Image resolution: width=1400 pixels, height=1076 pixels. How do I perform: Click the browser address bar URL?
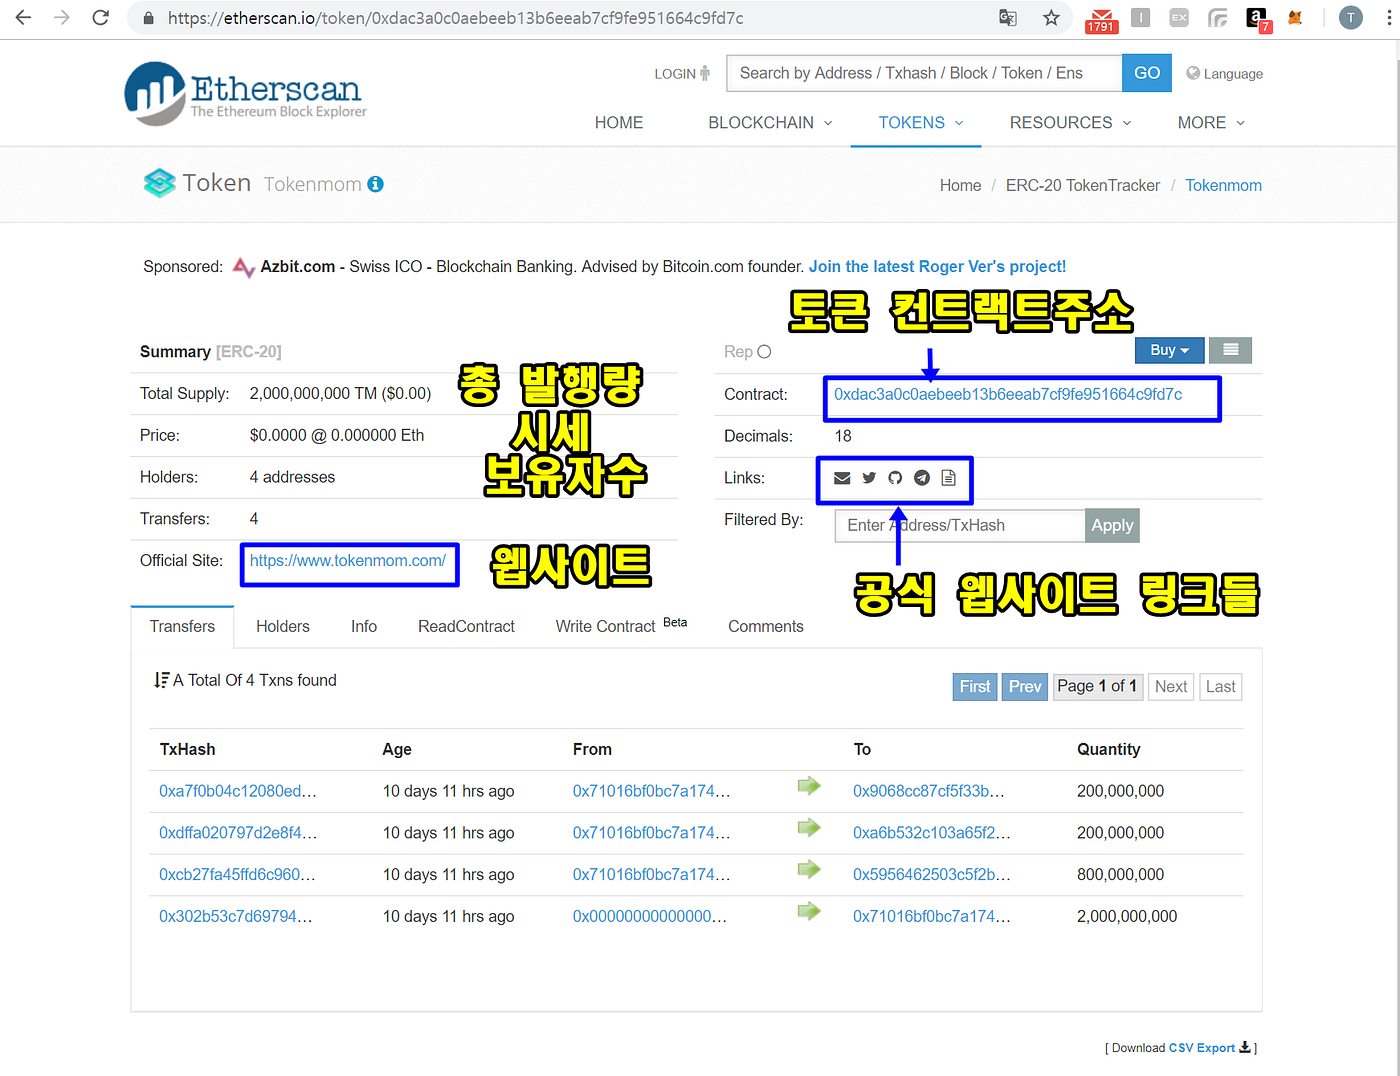[456, 18]
